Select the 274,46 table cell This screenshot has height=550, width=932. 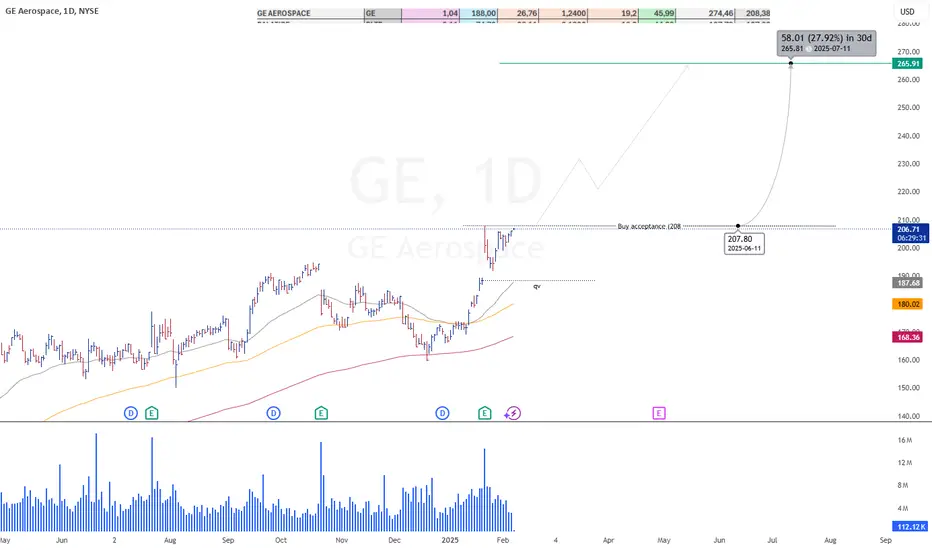(x=706, y=13)
